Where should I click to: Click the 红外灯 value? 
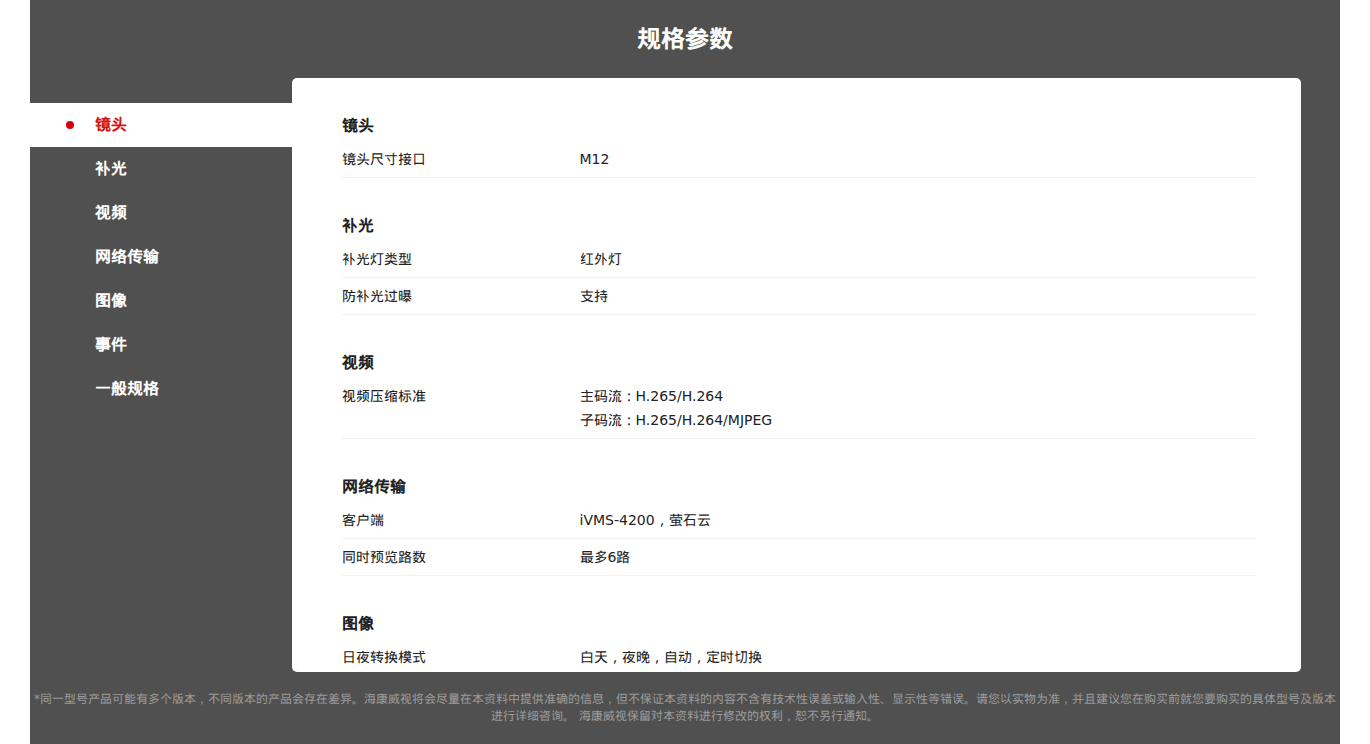pos(601,259)
